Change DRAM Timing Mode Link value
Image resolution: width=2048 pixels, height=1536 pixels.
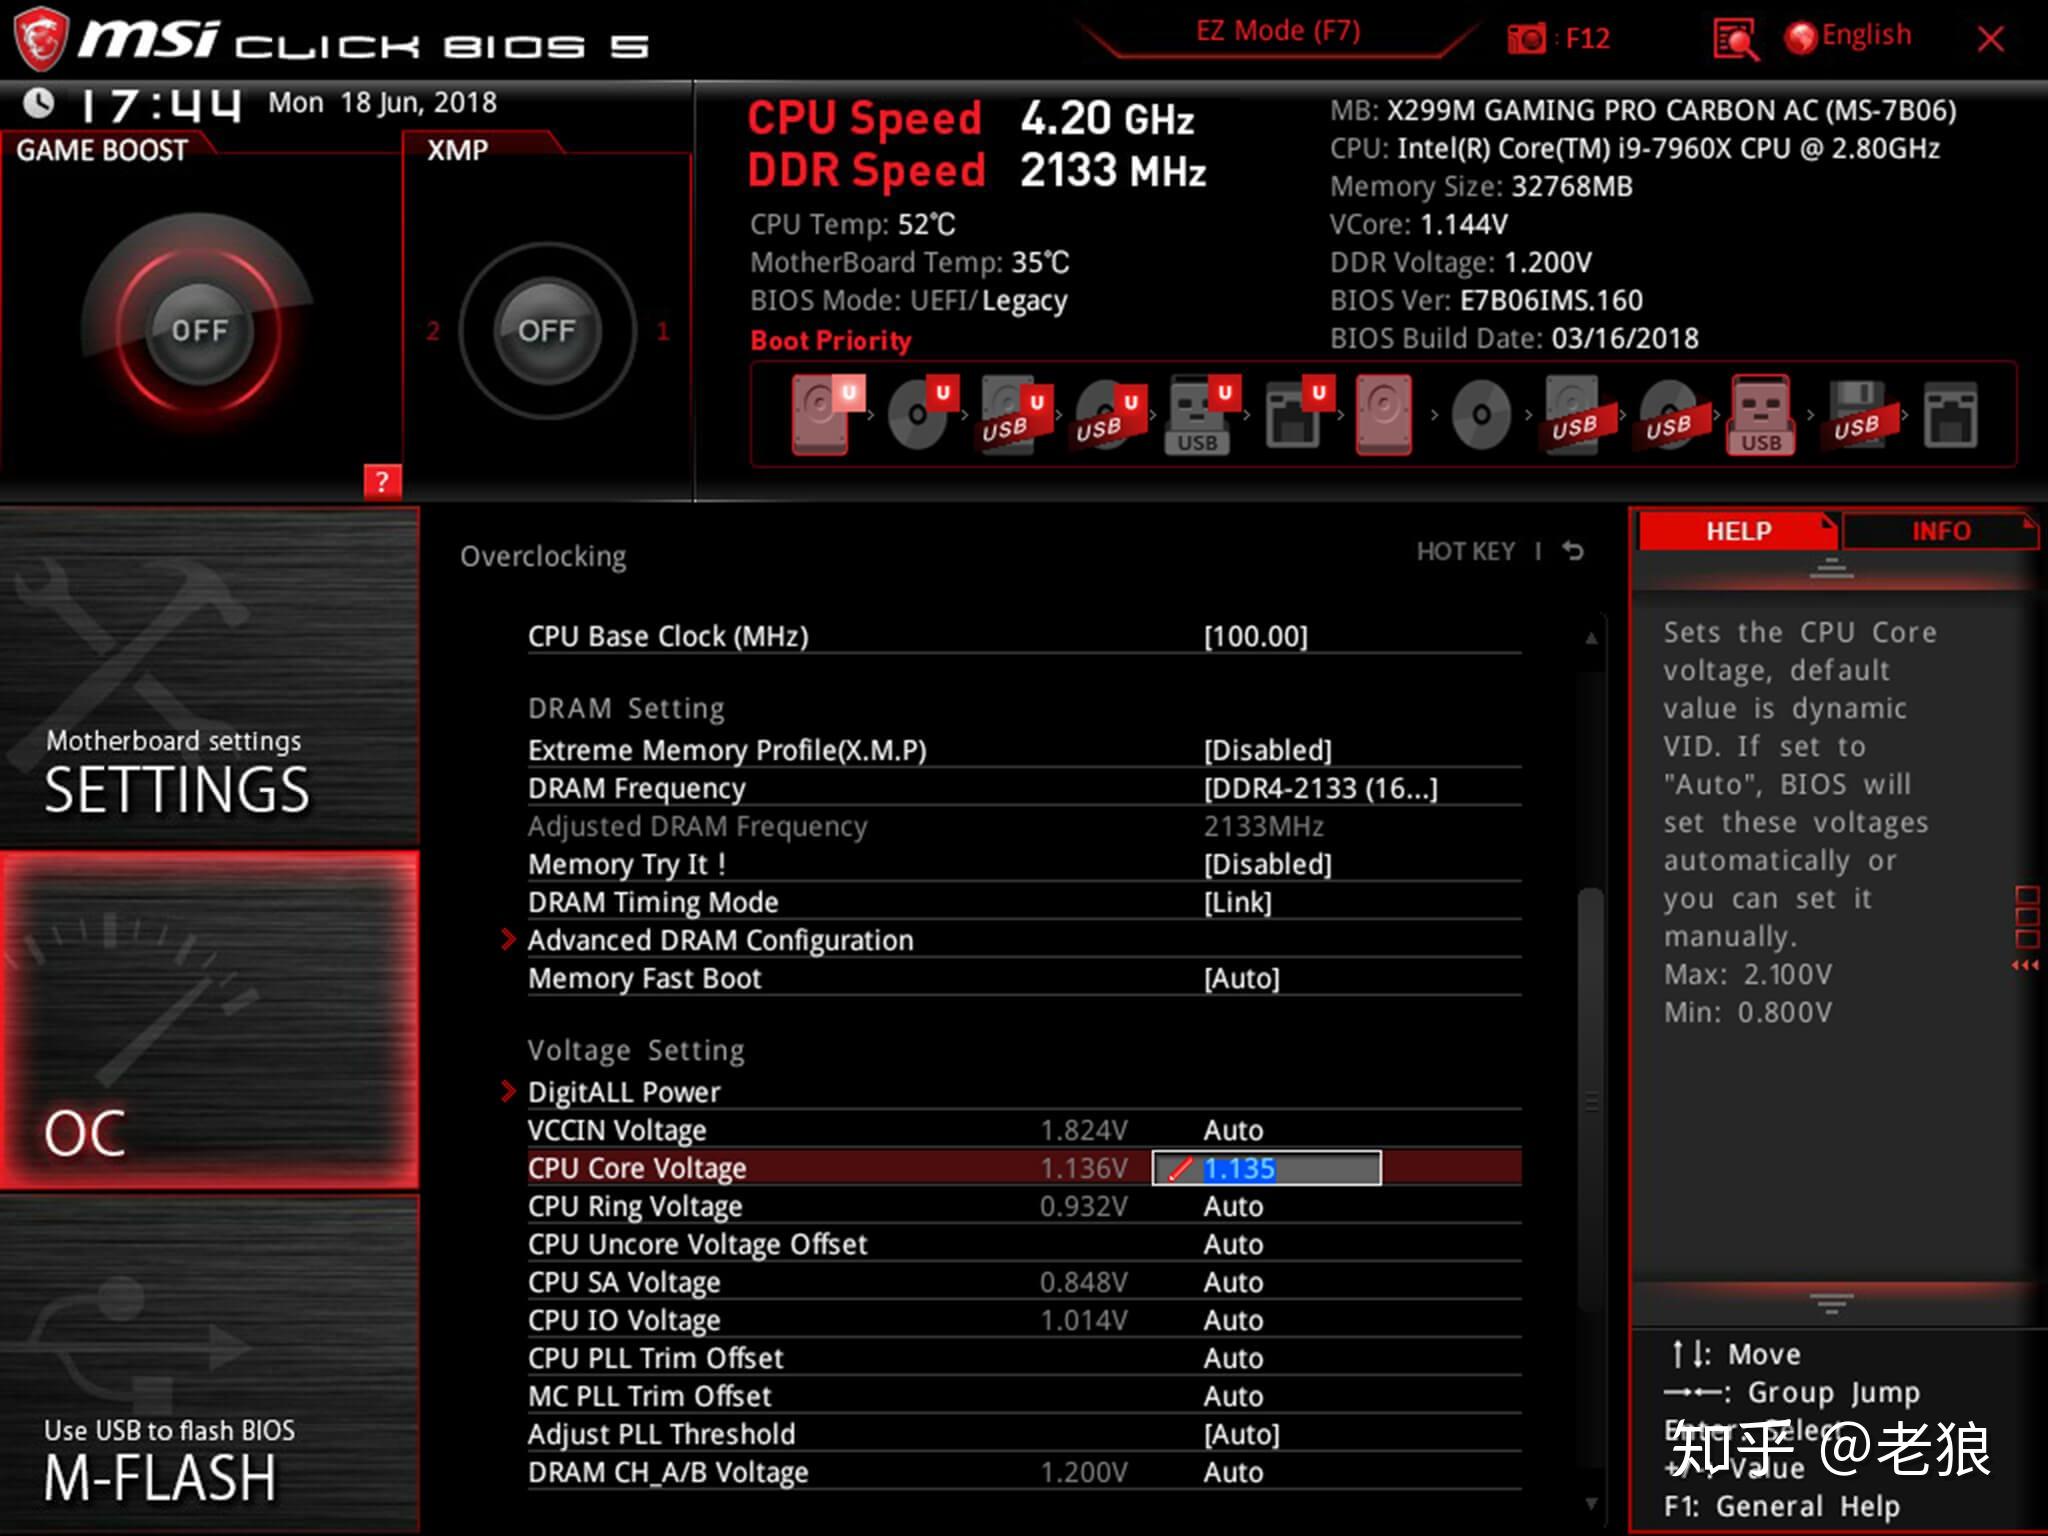[1237, 902]
